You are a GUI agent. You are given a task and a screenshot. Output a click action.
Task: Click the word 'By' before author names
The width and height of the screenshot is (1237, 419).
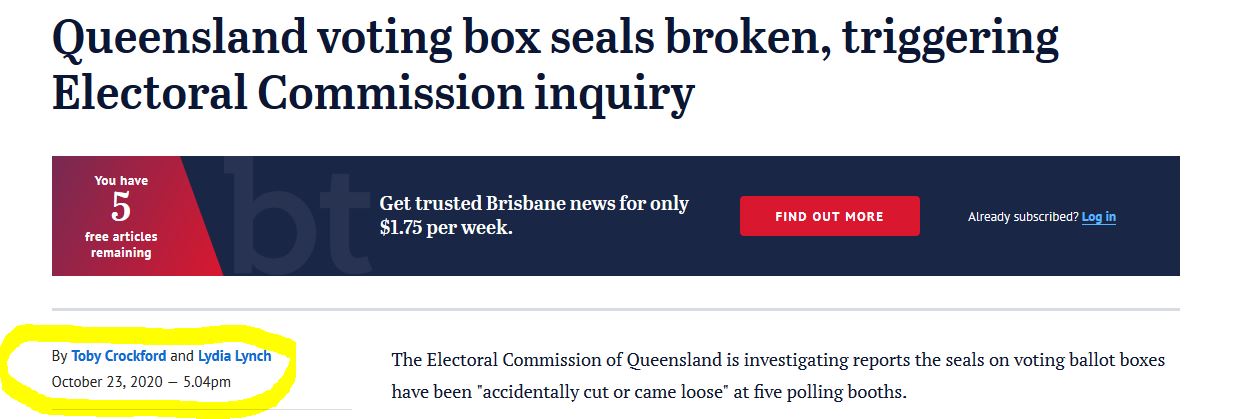(59, 356)
